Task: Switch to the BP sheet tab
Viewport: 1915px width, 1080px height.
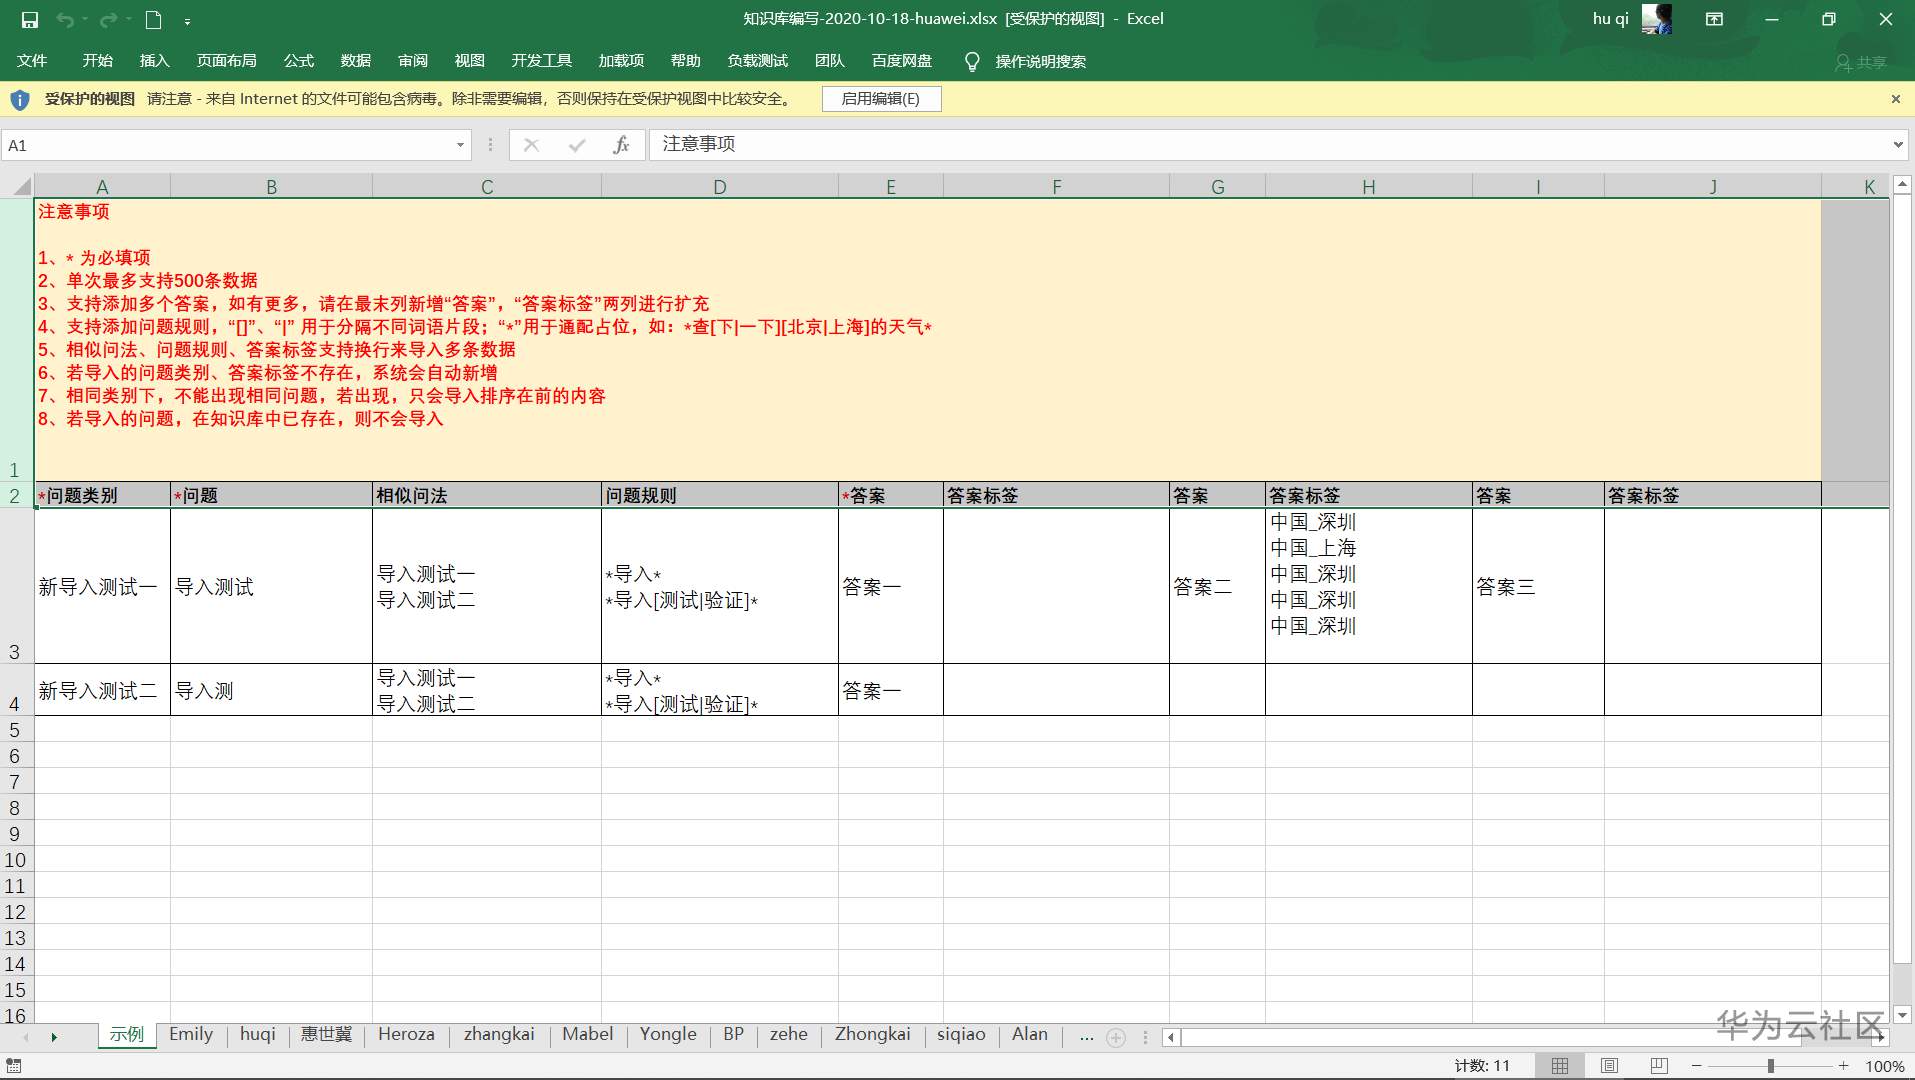Action: coord(734,1034)
